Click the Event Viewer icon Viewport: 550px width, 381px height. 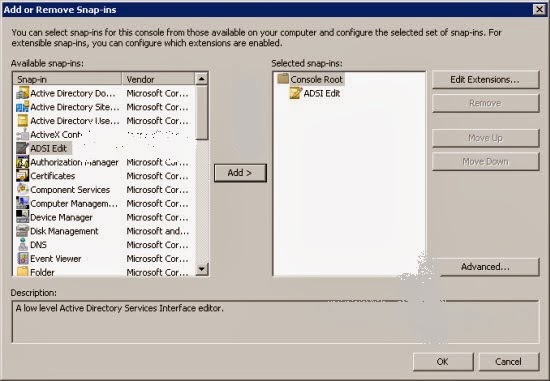pyautogui.click(x=23, y=259)
